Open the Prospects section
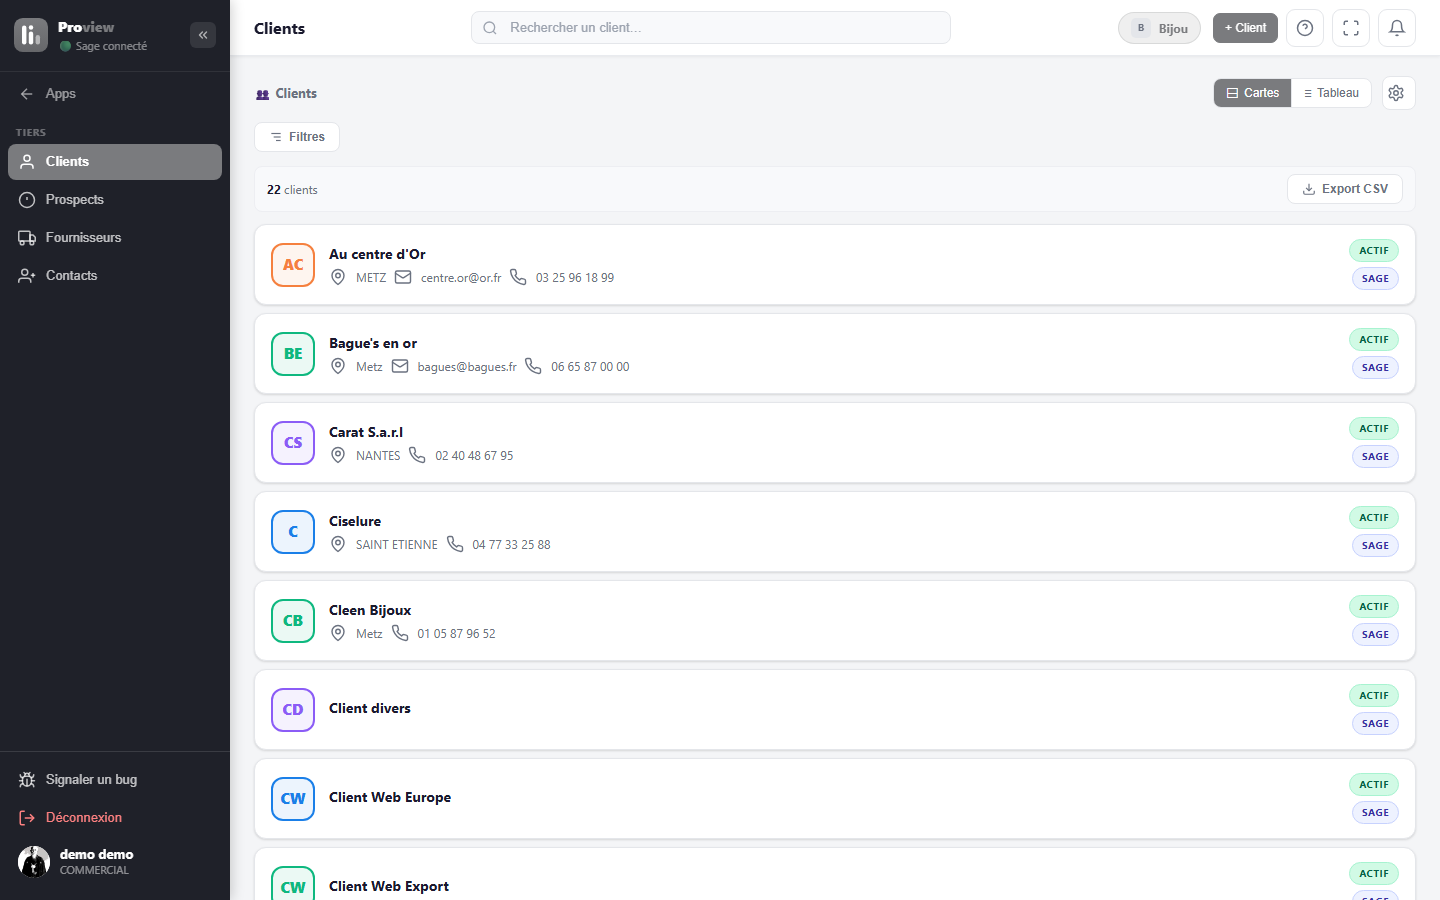This screenshot has height=900, width=1440. [115, 200]
